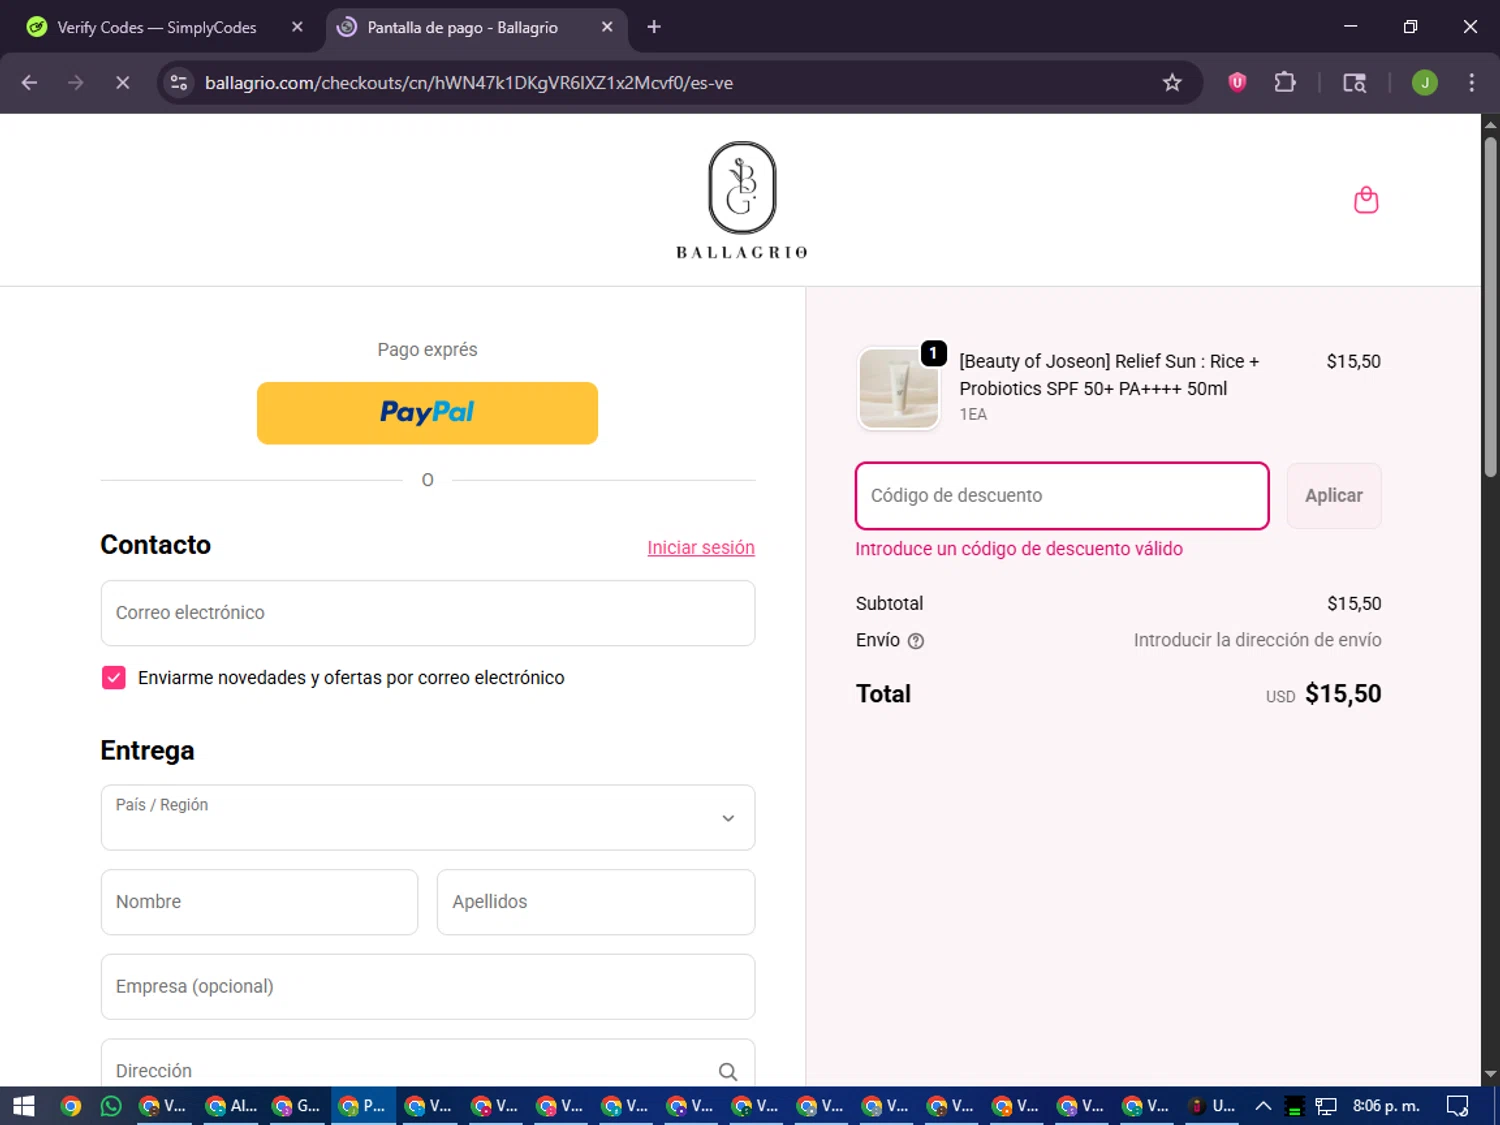Show hidden system tray icons
The height and width of the screenshot is (1125, 1500).
(x=1263, y=1106)
